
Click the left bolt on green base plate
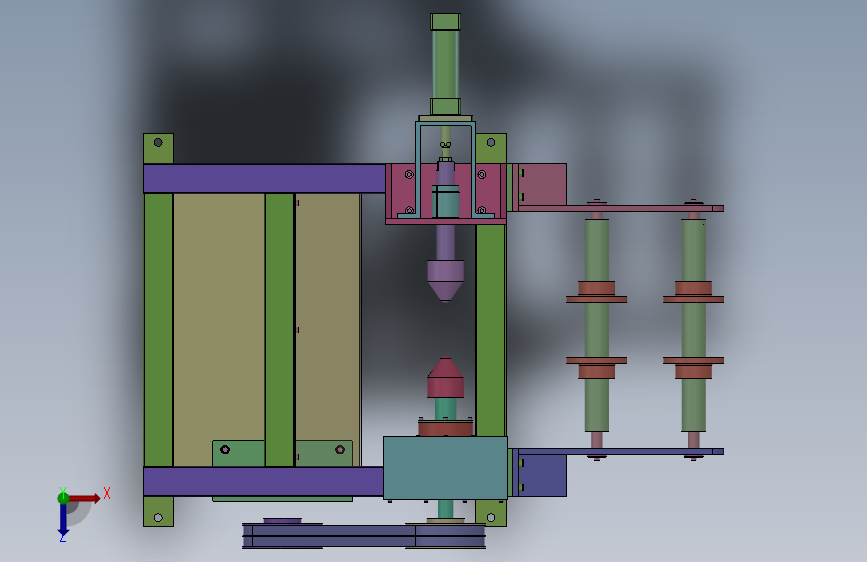pyautogui.click(x=225, y=449)
